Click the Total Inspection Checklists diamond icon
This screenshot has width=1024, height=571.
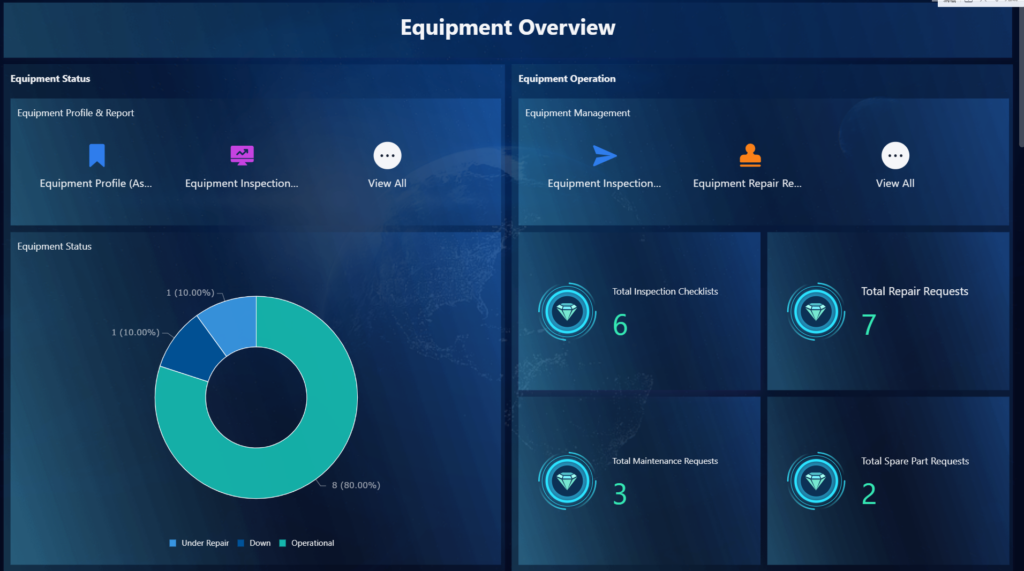click(567, 312)
